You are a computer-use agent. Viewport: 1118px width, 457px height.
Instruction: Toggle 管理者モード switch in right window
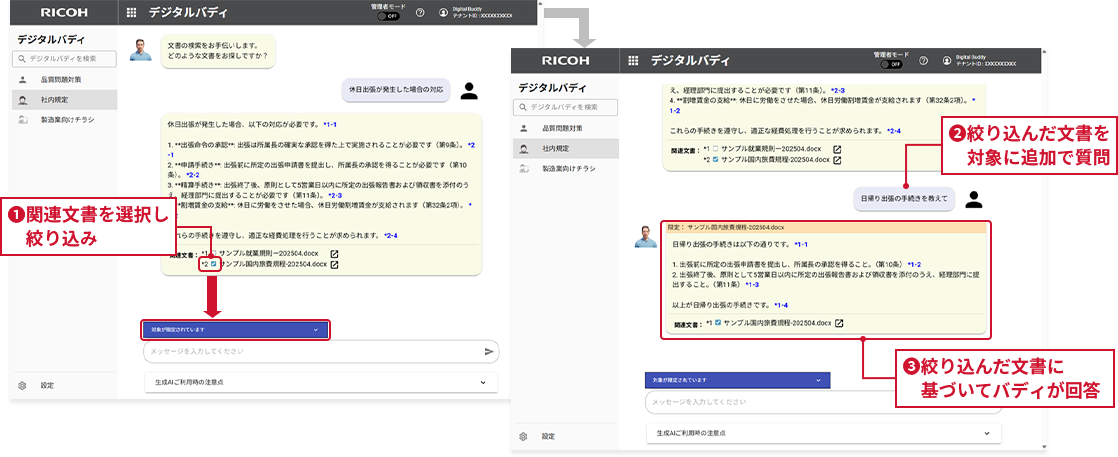(890, 64)
